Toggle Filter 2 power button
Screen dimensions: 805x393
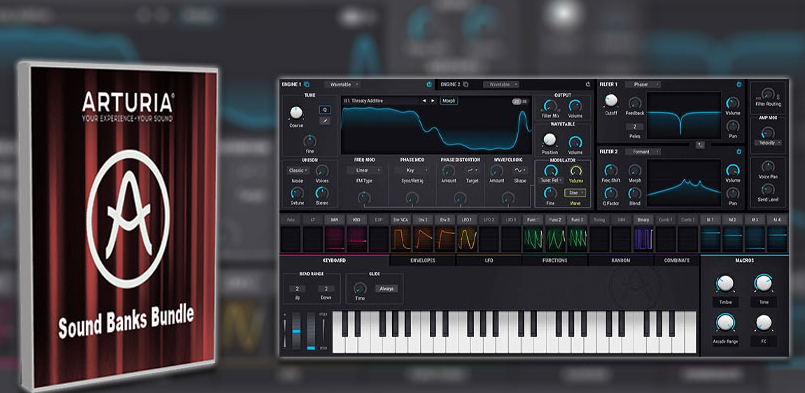coord(739,152)
